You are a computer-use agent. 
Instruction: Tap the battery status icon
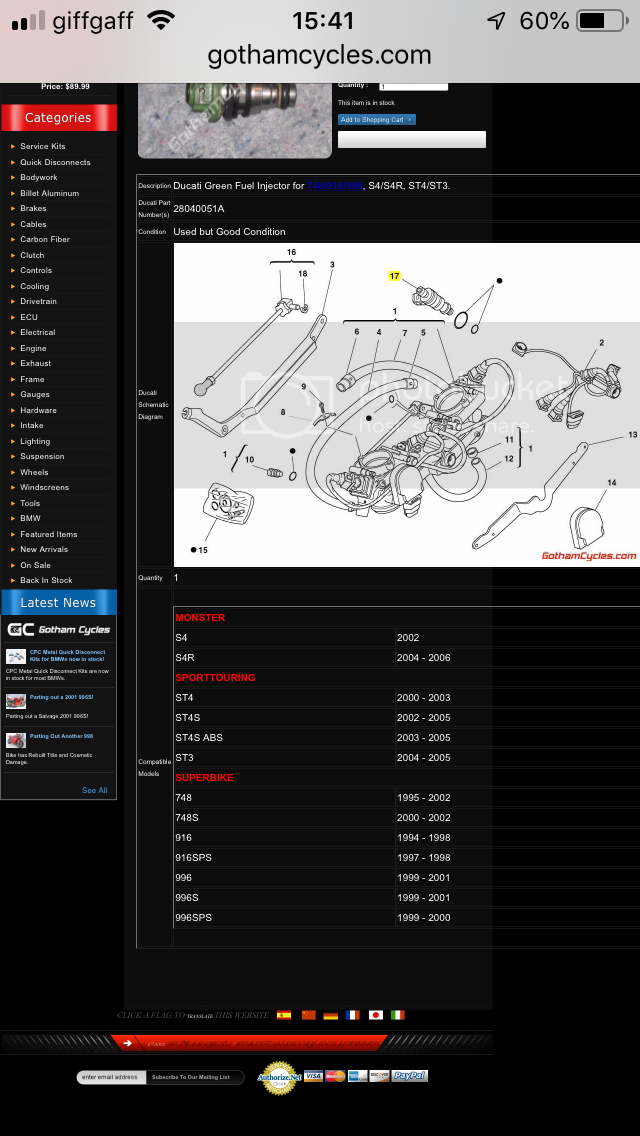coord(602,20)
